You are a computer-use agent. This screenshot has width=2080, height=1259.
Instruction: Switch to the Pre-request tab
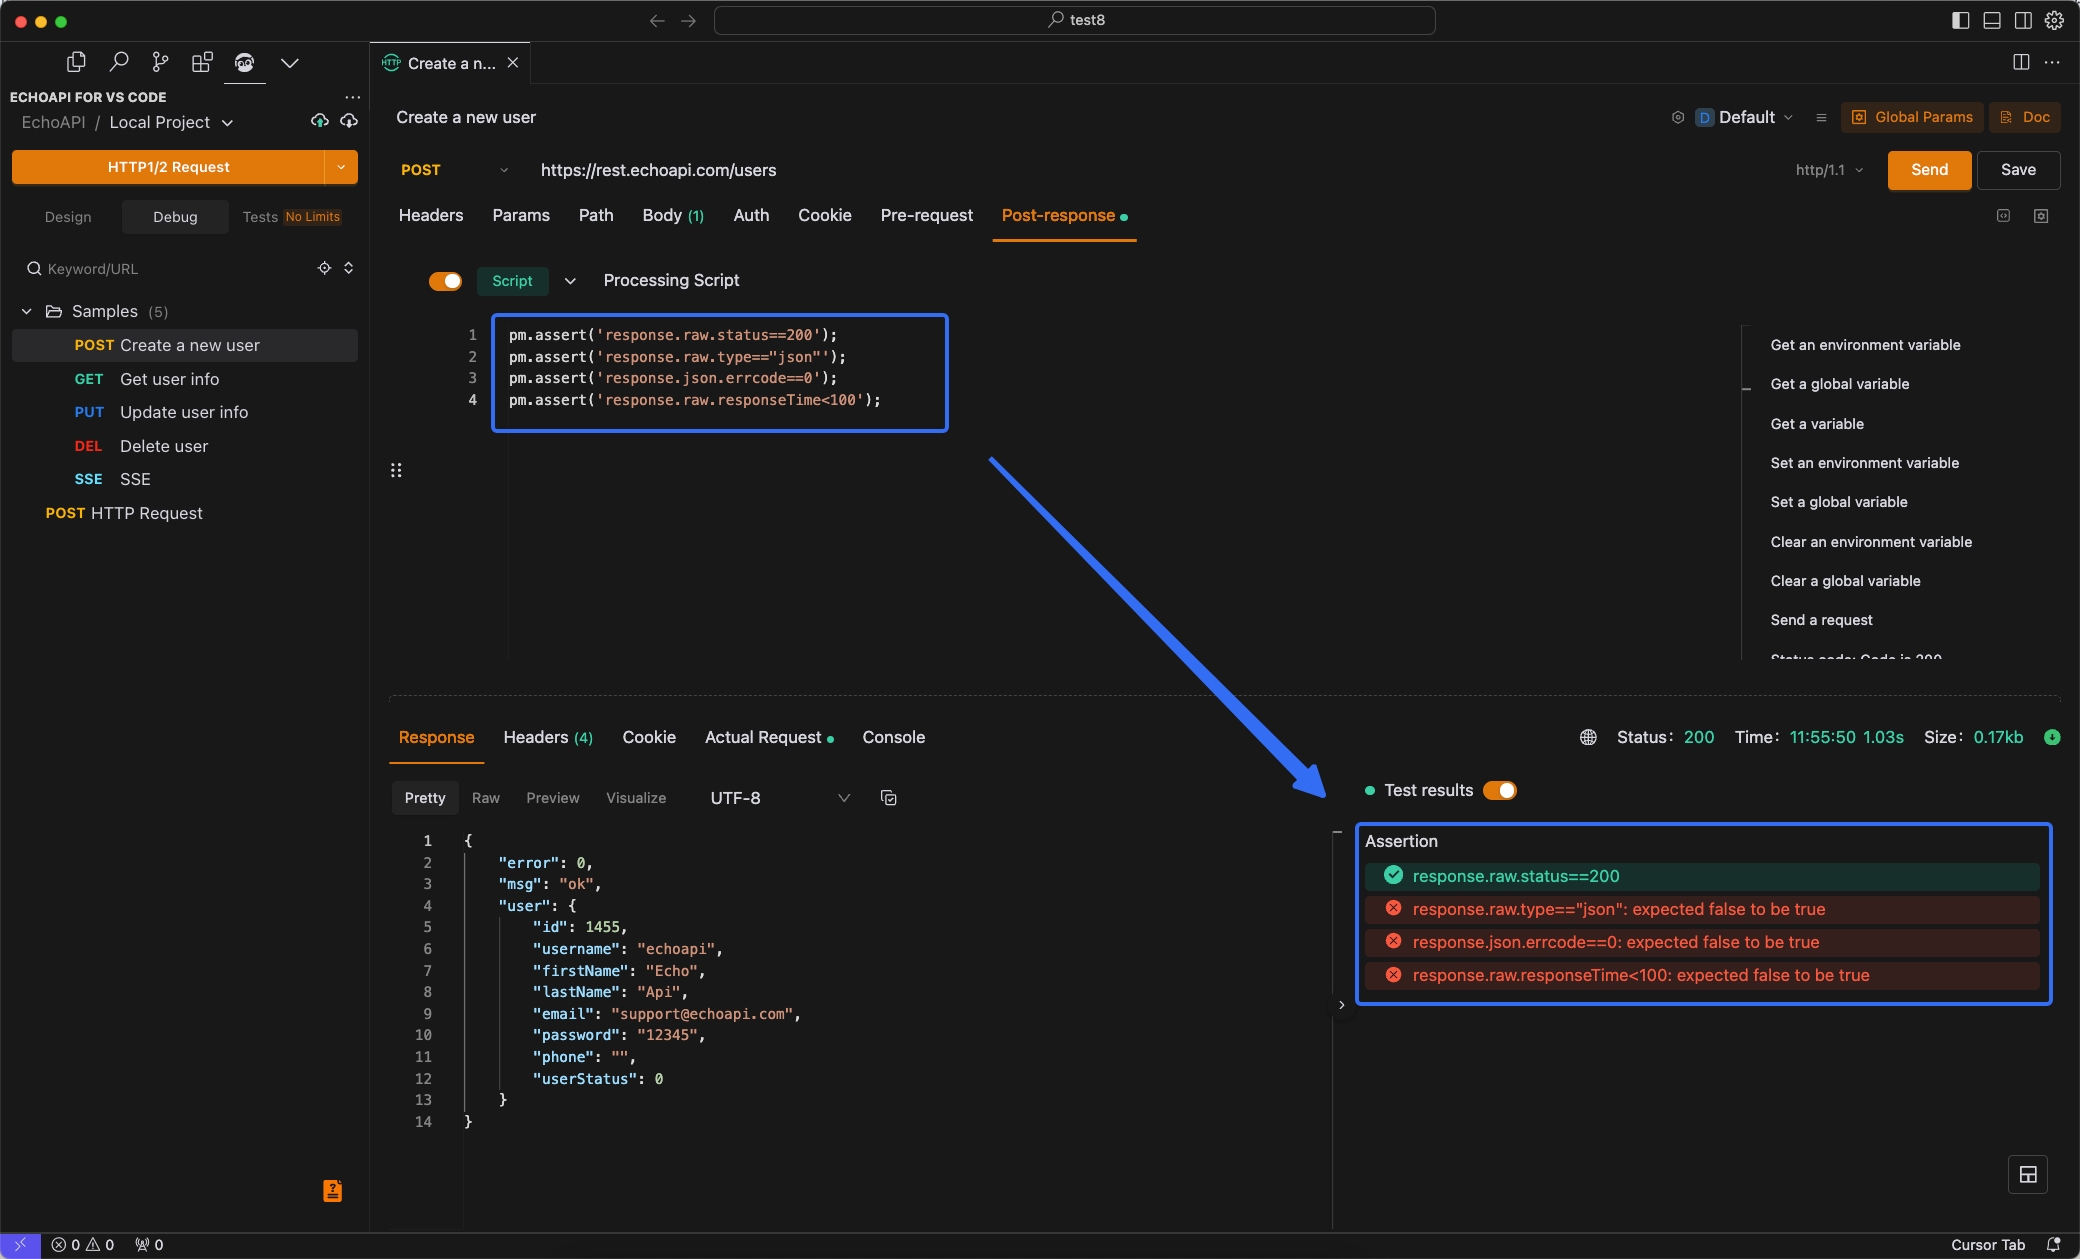(x=926, y=215)
